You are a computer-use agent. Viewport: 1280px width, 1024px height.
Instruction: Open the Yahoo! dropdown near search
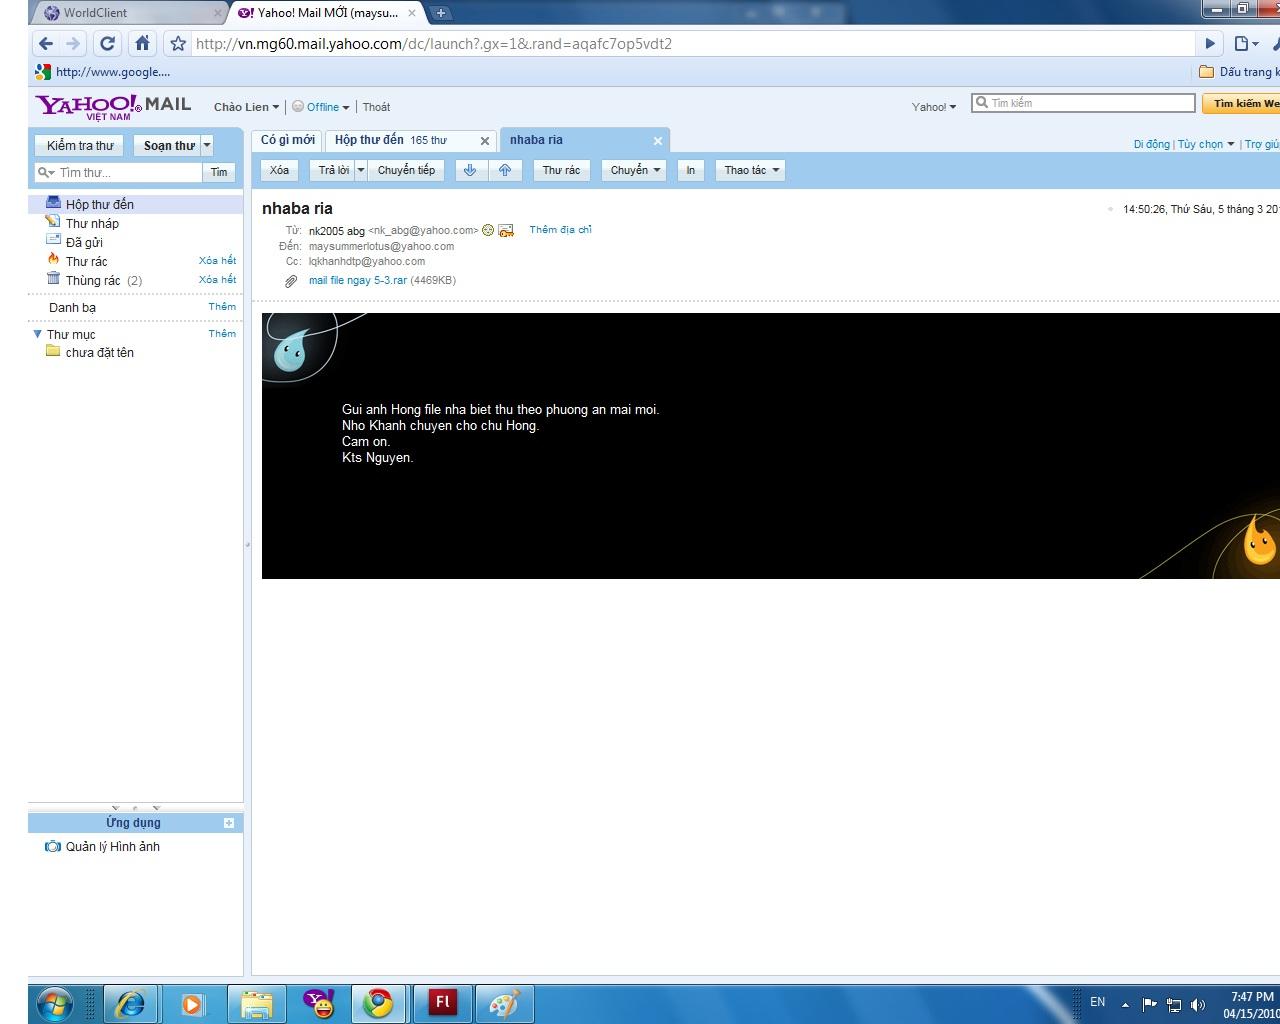point(934,107)
